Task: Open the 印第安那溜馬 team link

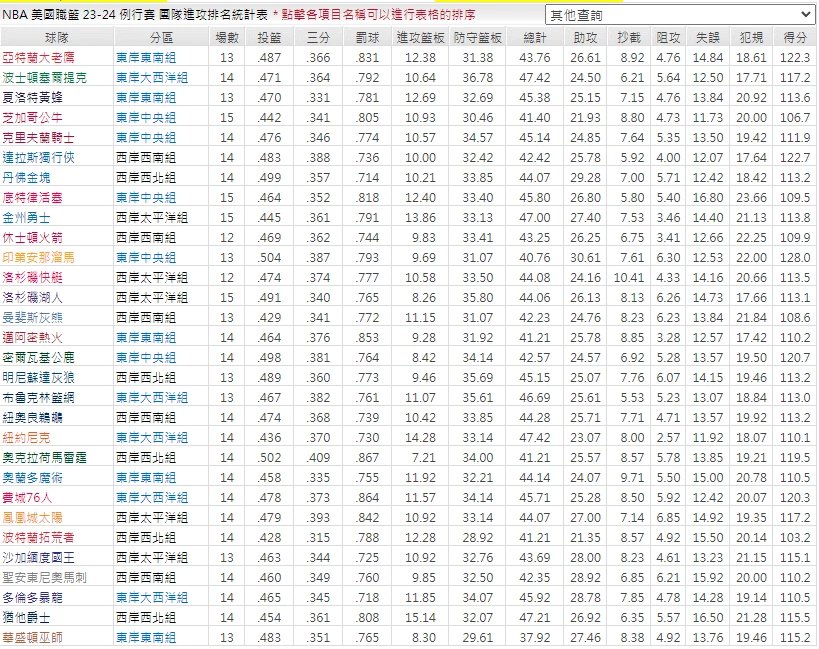Action: [x=38, y=257]
